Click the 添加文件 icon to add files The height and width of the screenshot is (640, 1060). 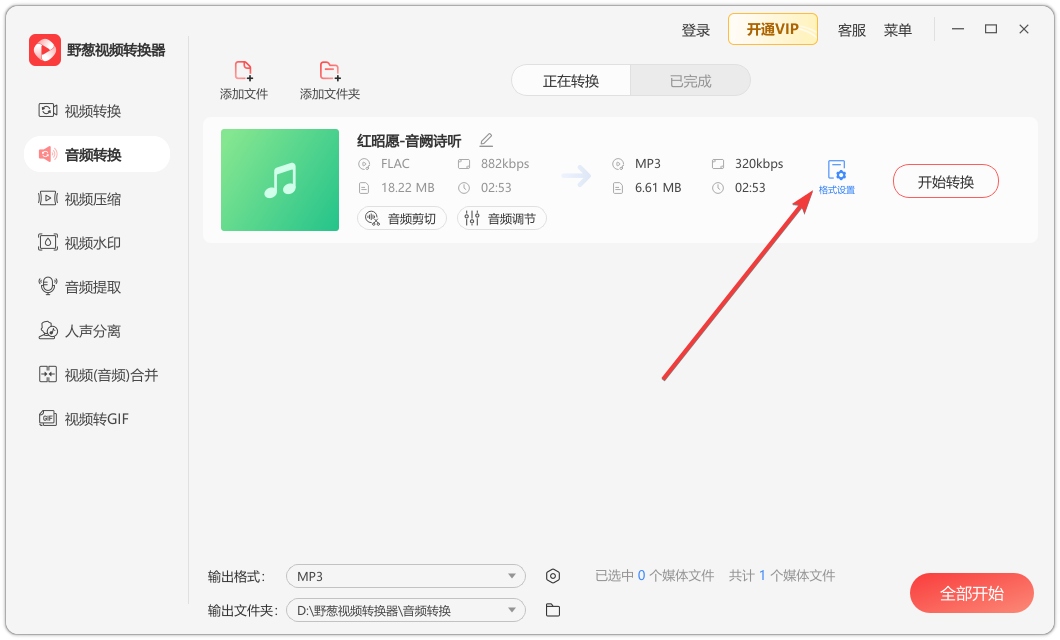(243, 78)
